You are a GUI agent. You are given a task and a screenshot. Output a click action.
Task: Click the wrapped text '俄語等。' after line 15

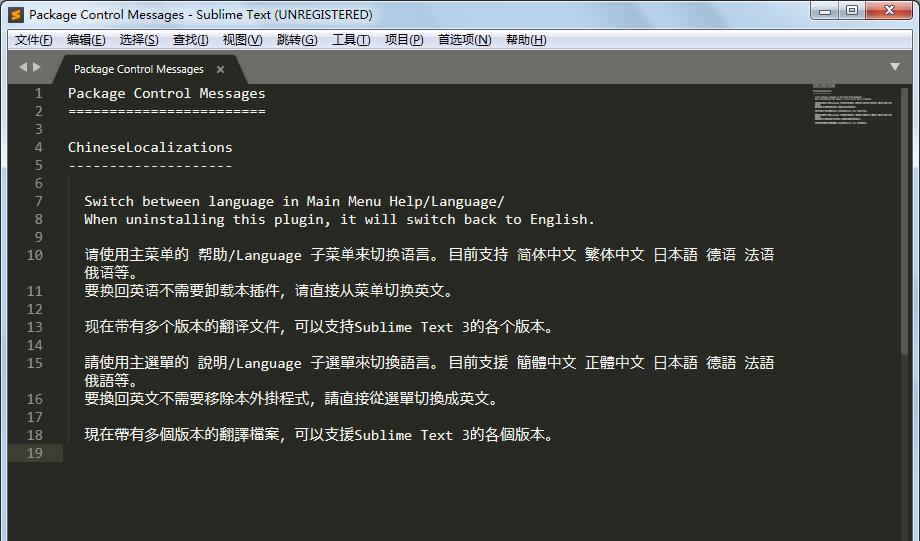click(x=111, y=381)
